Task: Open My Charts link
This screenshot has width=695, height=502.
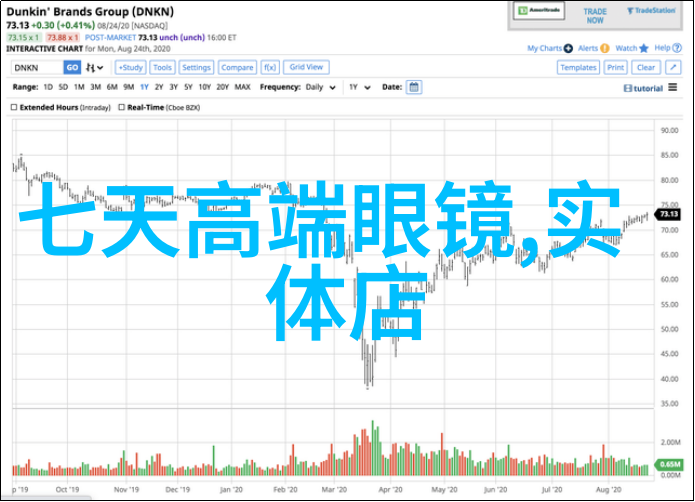Action: (550, 48)
